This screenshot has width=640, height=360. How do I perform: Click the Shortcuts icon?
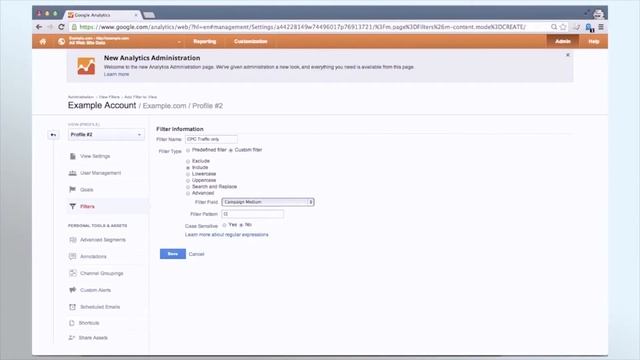pyautogui.click(x=72, y=323)
